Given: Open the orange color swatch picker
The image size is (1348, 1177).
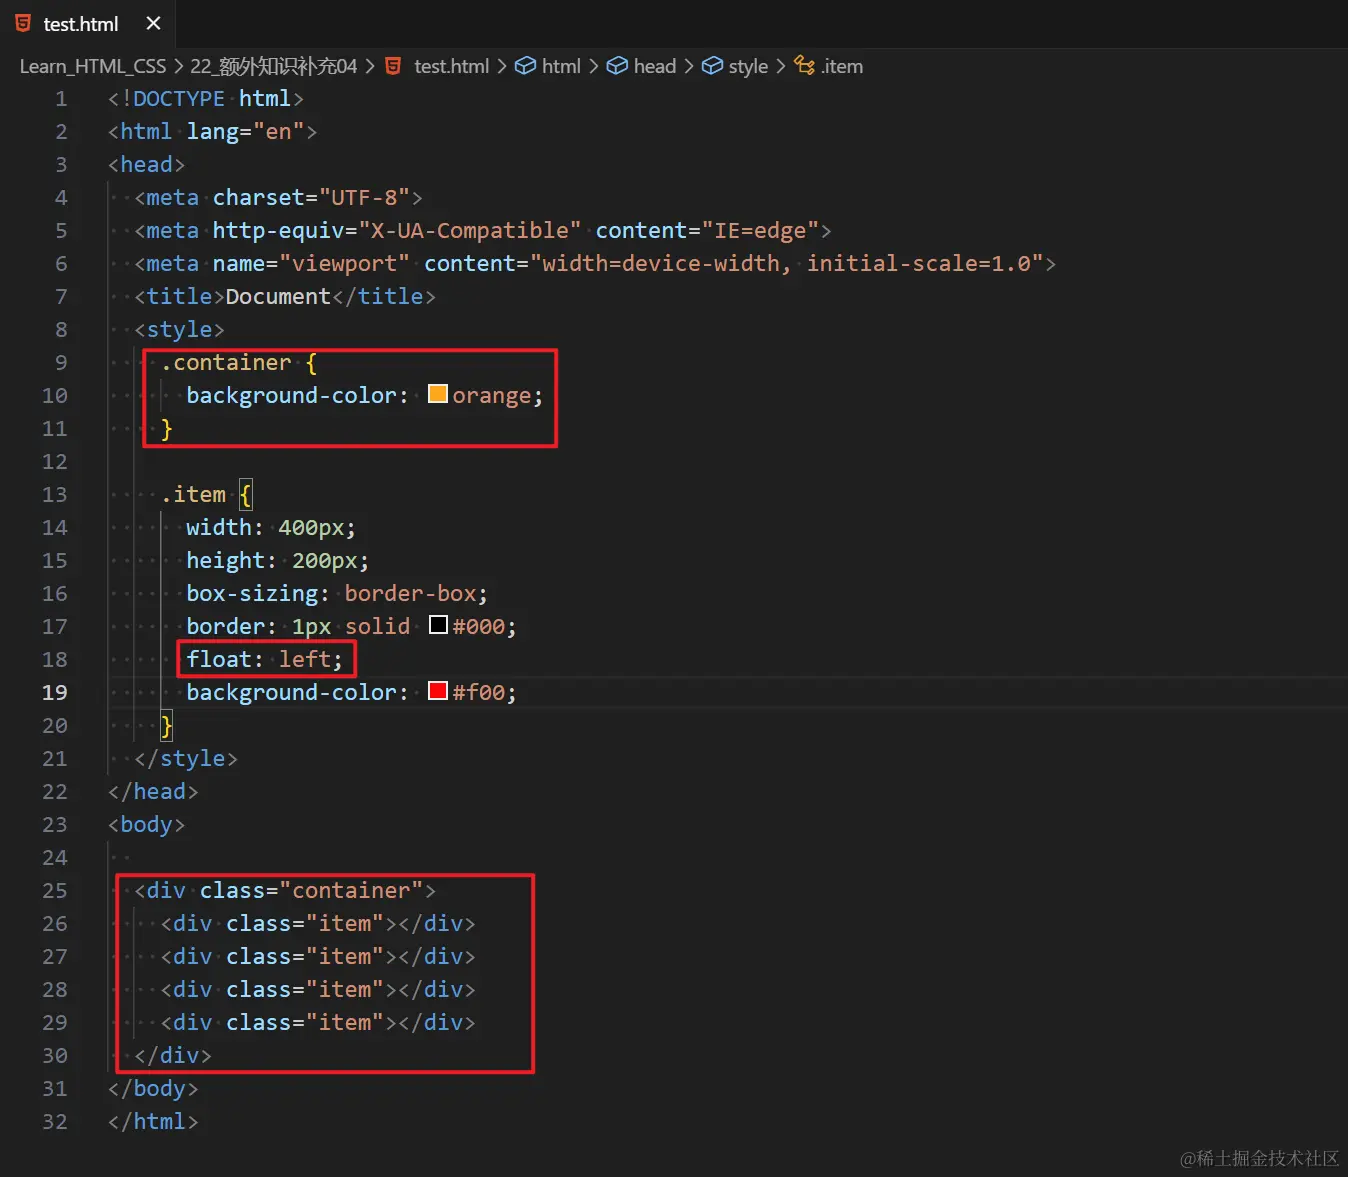Looking at the screenshot, I should pos(438,394).
